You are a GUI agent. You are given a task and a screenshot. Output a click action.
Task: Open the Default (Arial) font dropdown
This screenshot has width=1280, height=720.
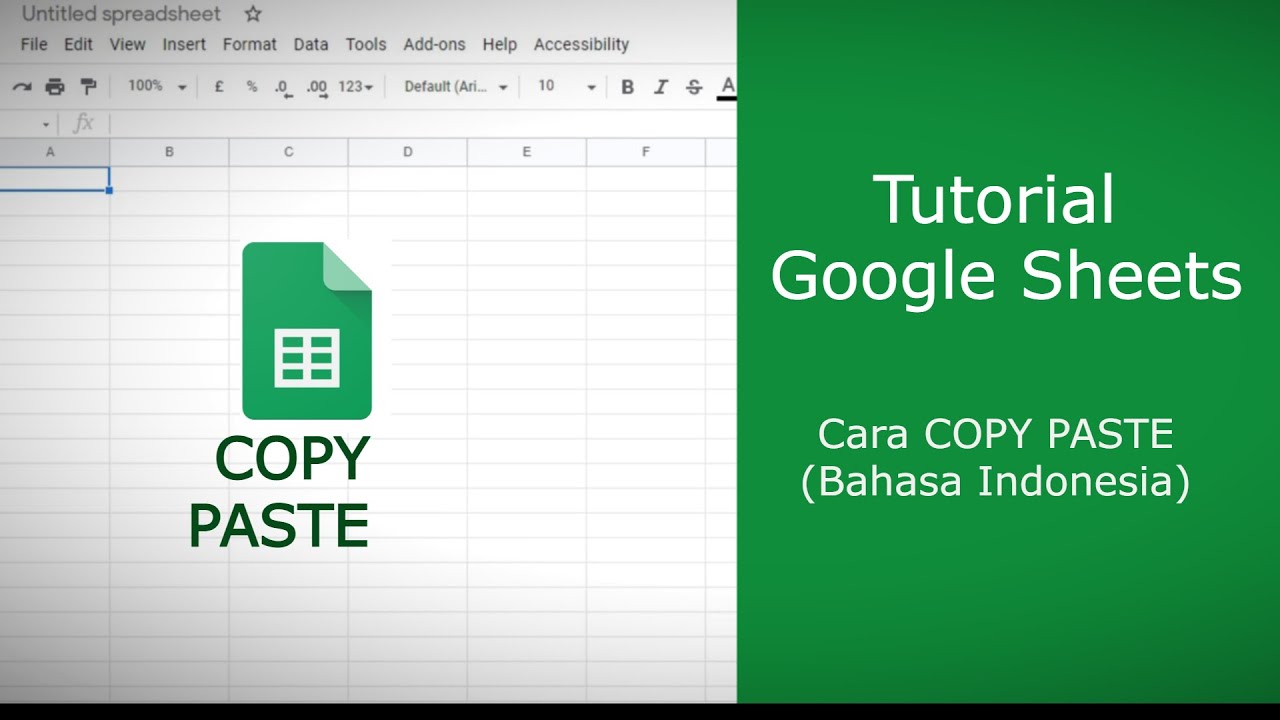tap(456, 87)
